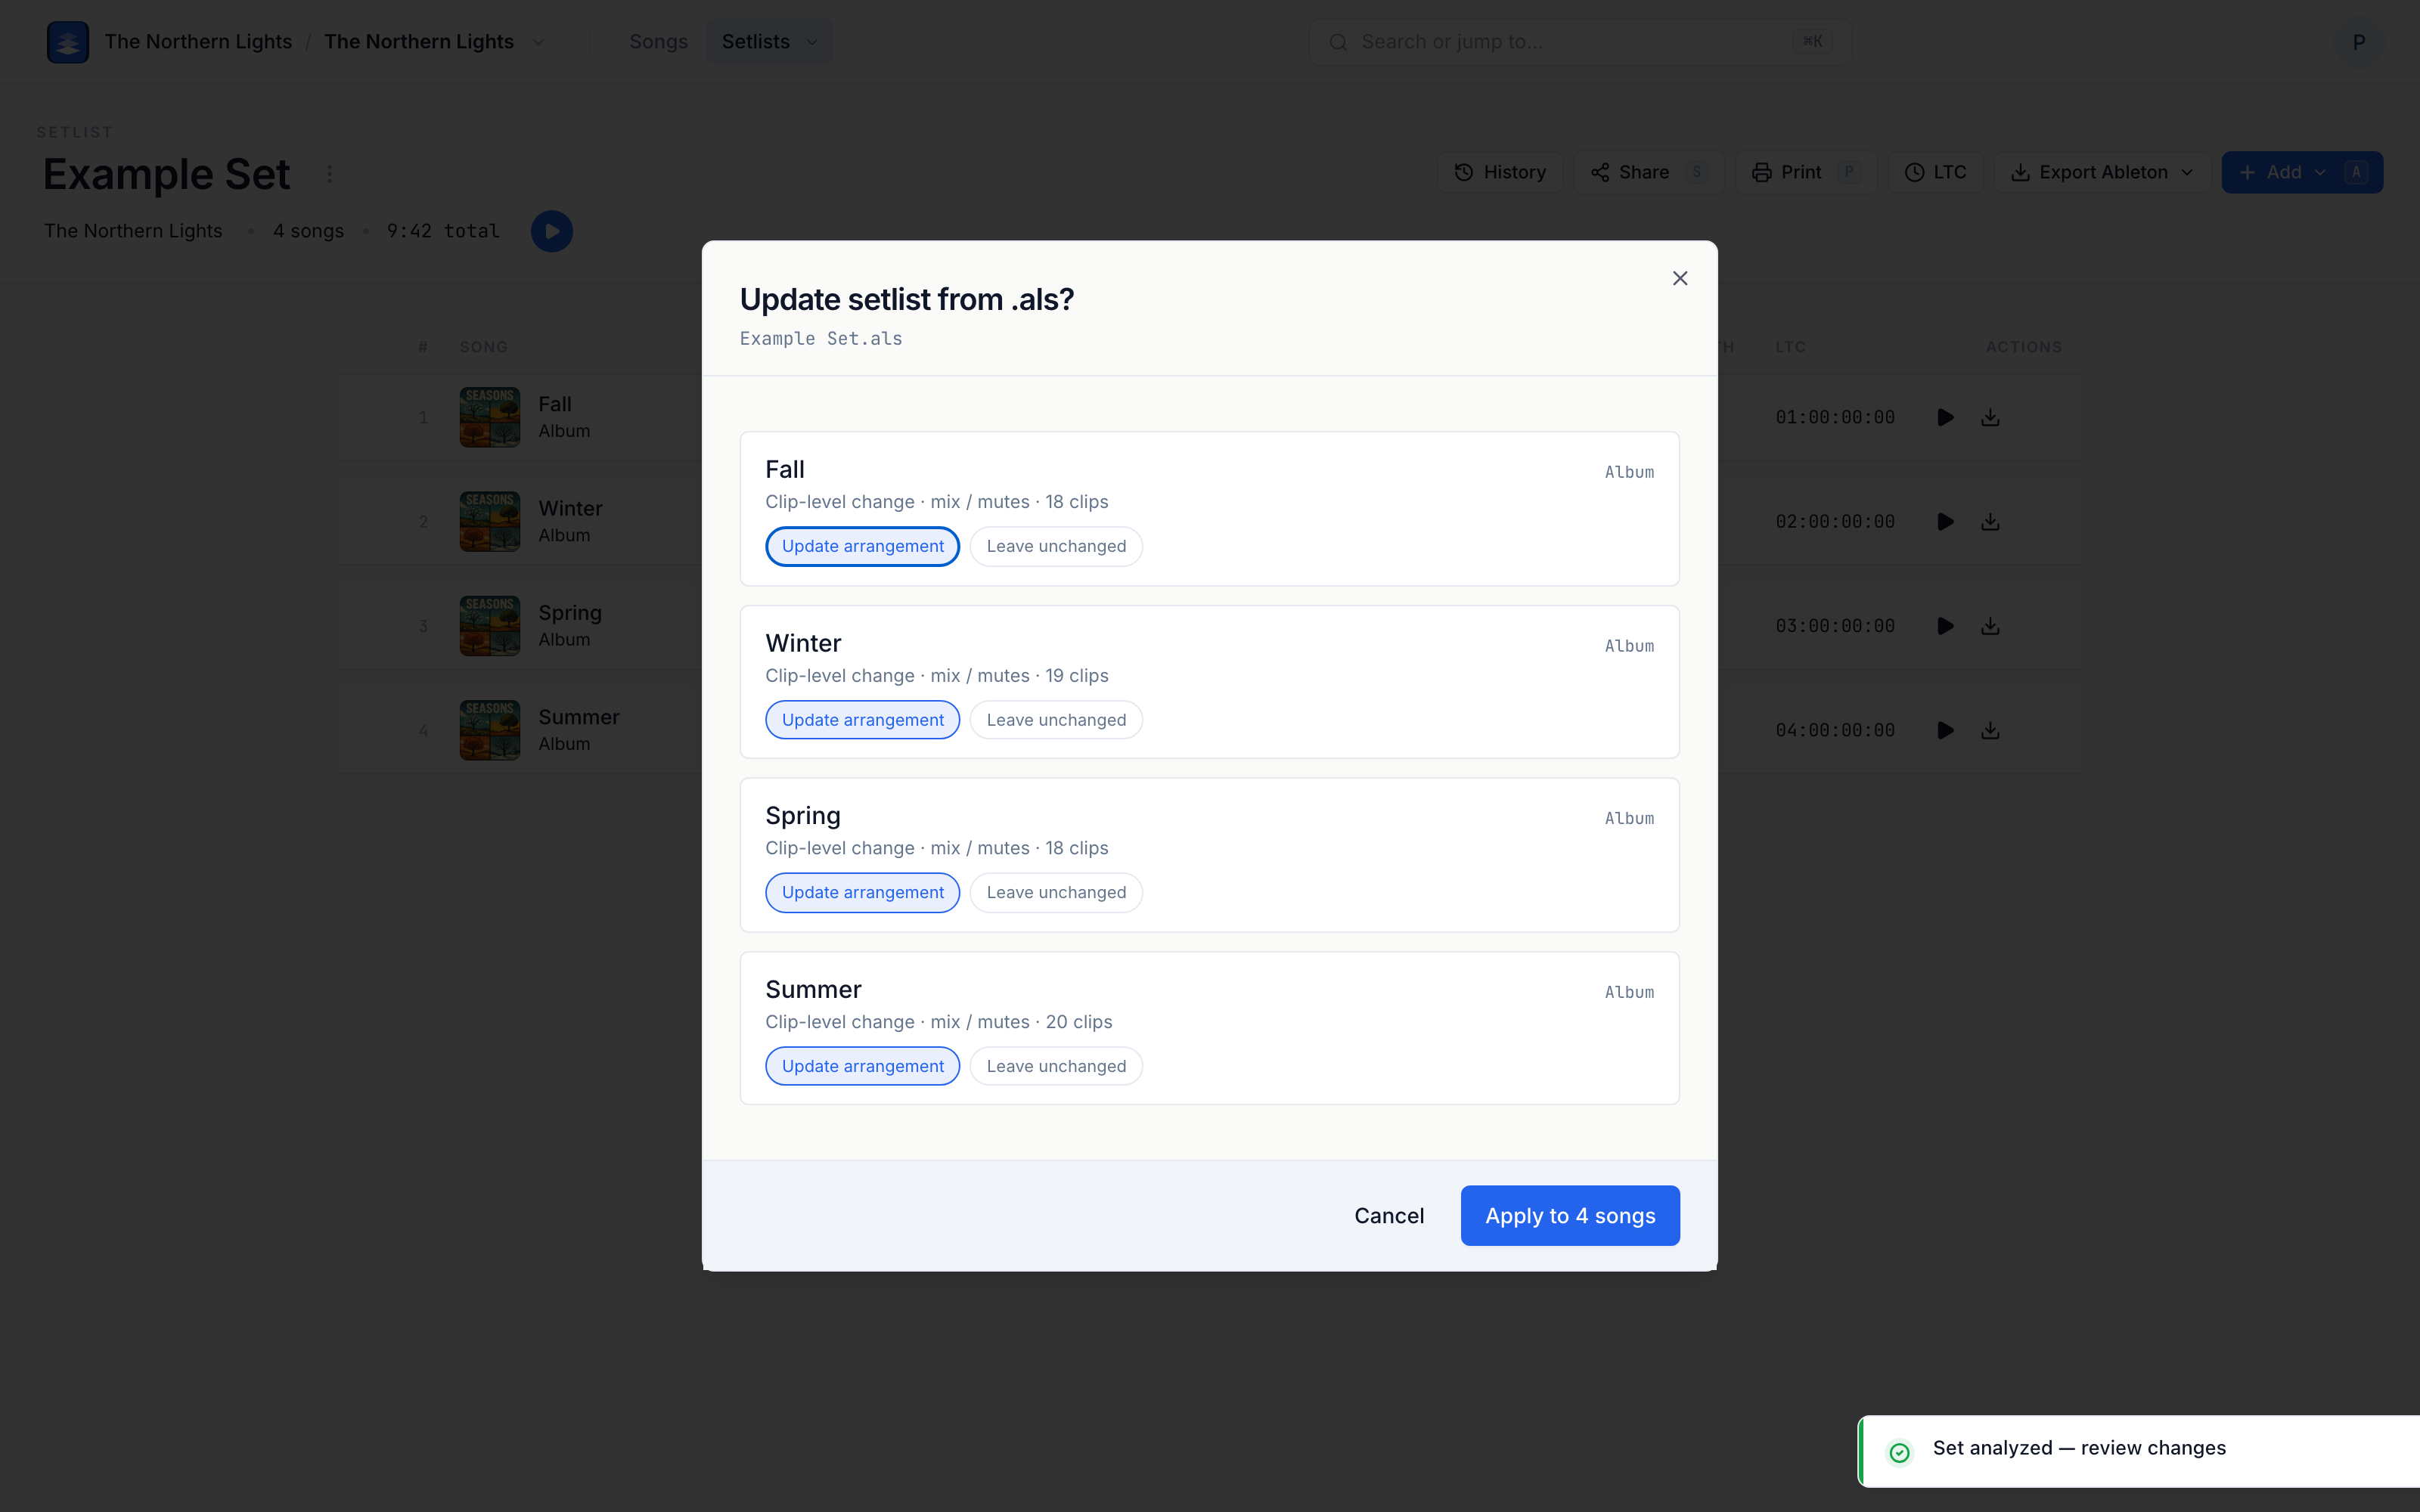Print the setlist
This screenshot has width=2420, height=1512.
[1806, 172]
